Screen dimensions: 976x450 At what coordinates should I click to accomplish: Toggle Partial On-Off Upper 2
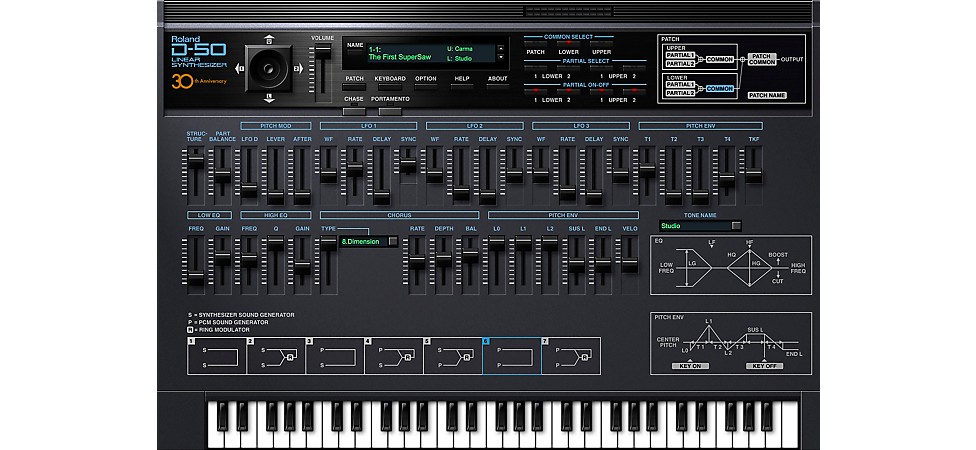click(634, 91)
